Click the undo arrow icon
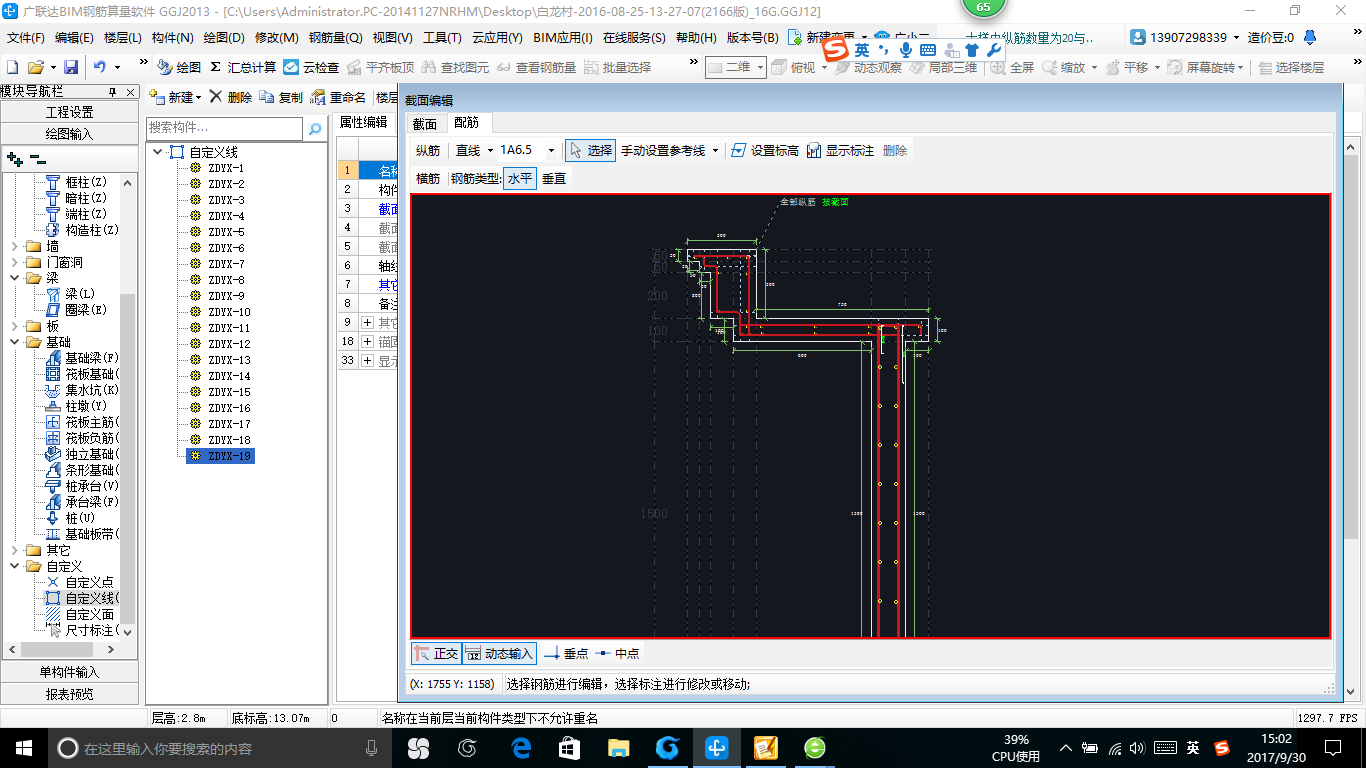The image size is (1366, 768). pyautogui.click(x=100, y=67)
